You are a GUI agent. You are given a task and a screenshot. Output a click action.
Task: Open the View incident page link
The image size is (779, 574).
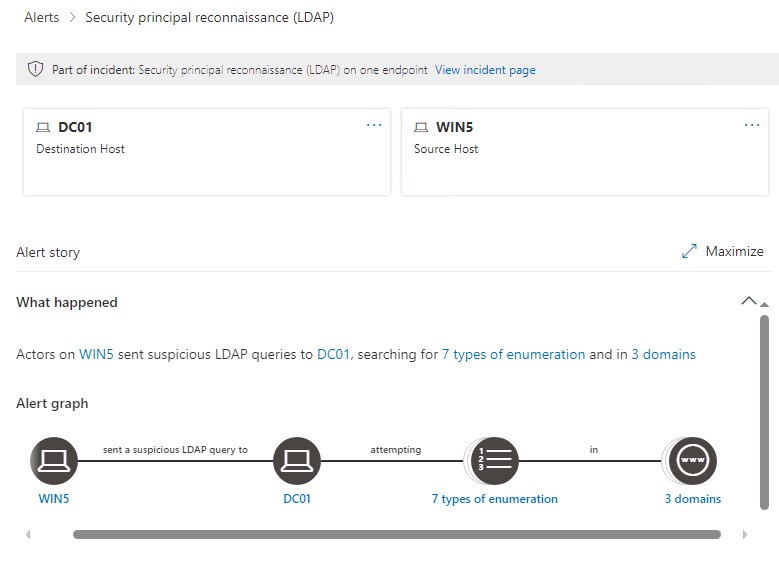coord(485,70)
